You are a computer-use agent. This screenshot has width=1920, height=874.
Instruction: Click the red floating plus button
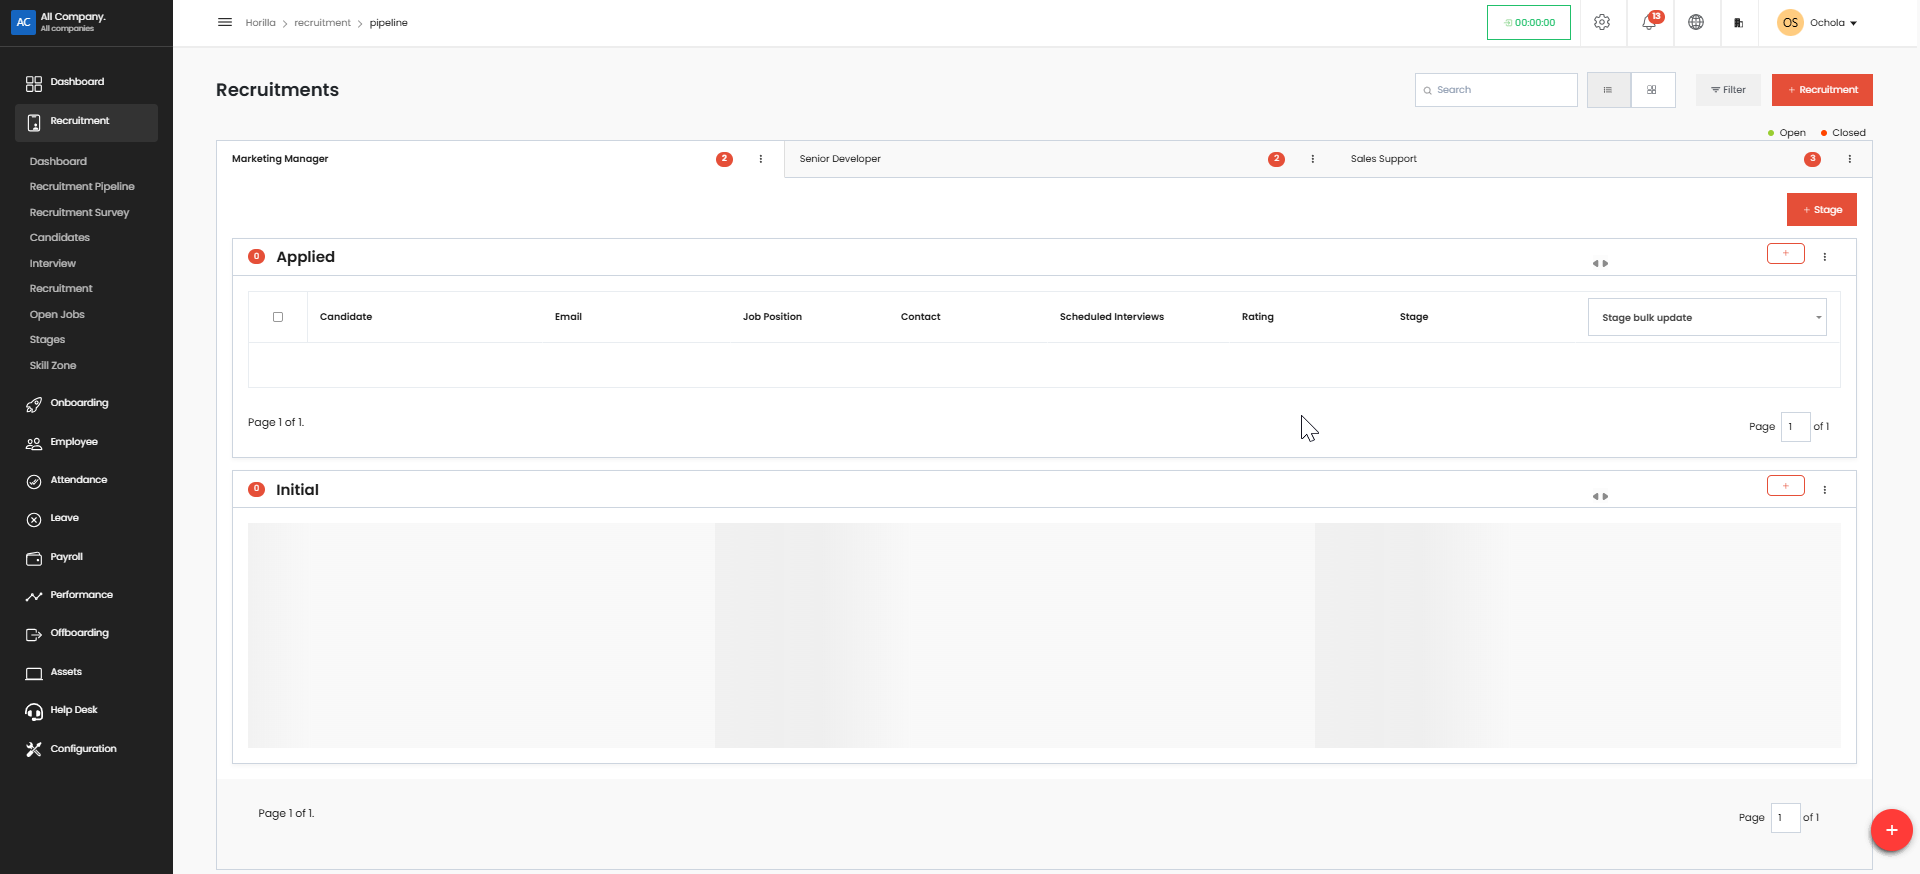click(1891, 830)
